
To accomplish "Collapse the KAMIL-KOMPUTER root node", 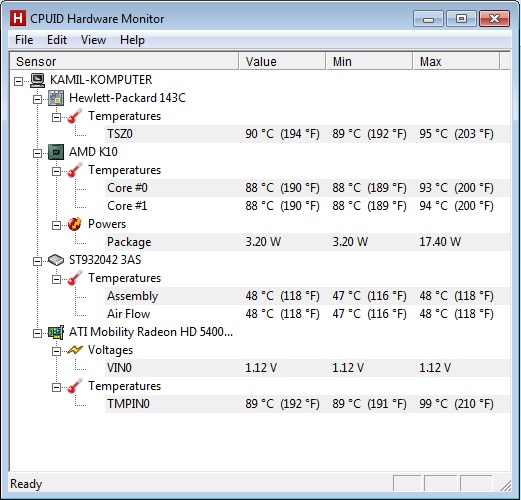I will (19, 81).
